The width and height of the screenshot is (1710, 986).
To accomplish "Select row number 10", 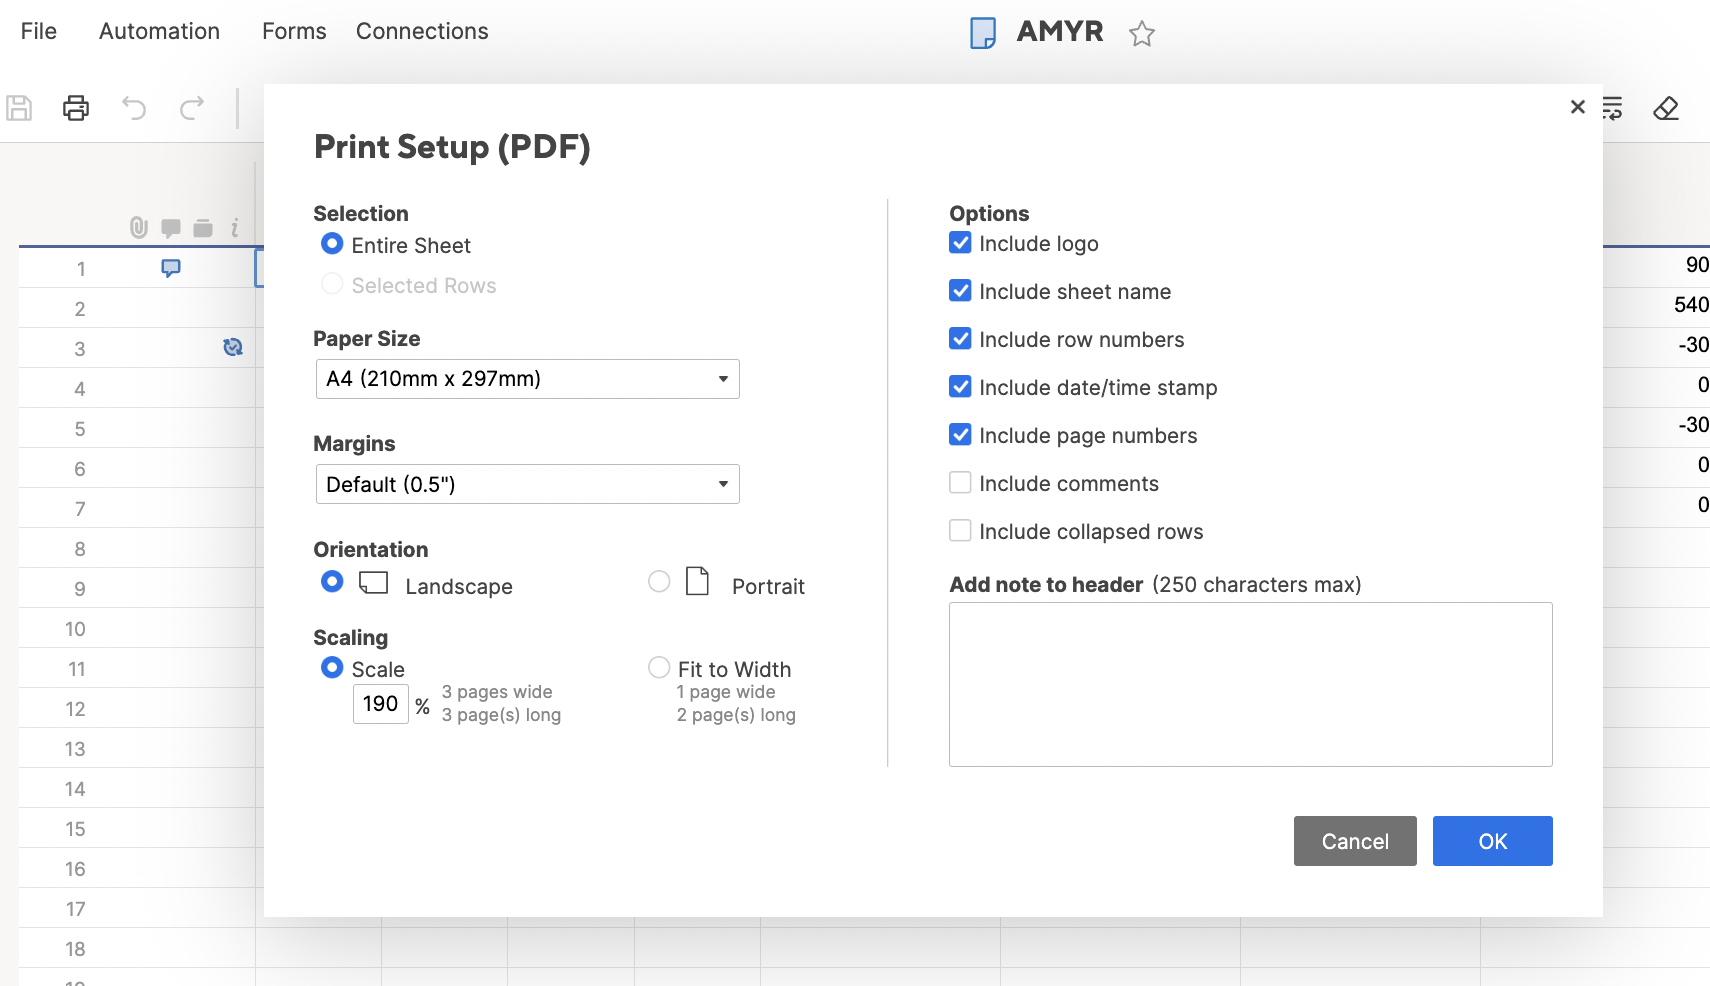I will tap(75, 629).
